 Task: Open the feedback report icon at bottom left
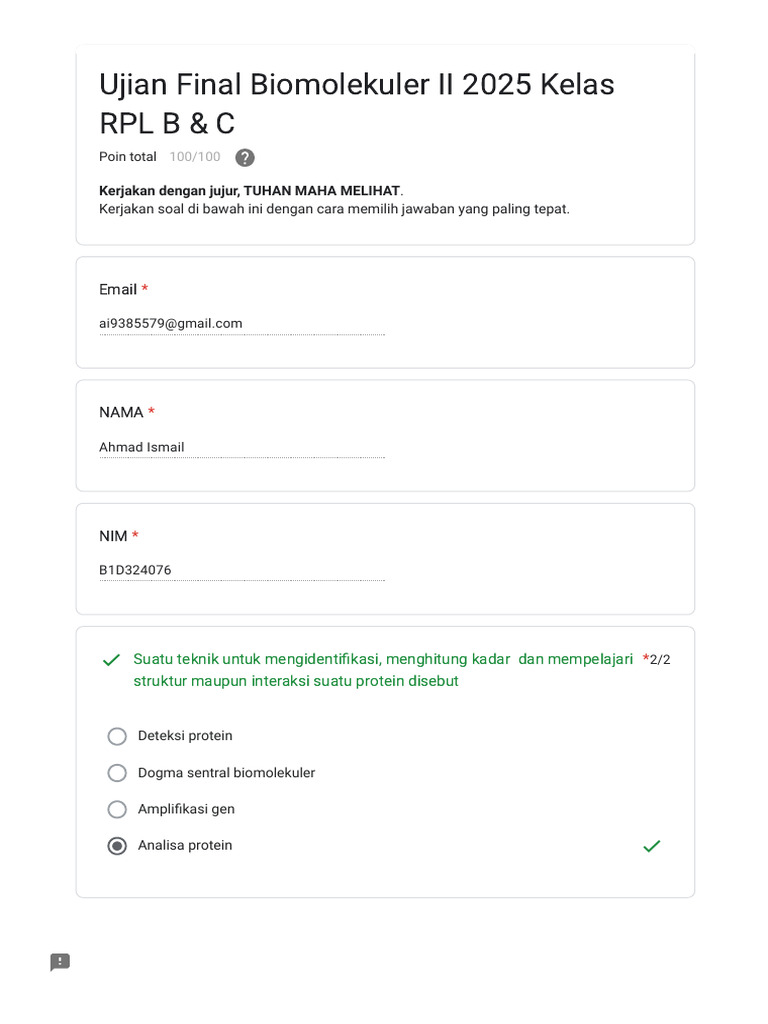(60, 962)
